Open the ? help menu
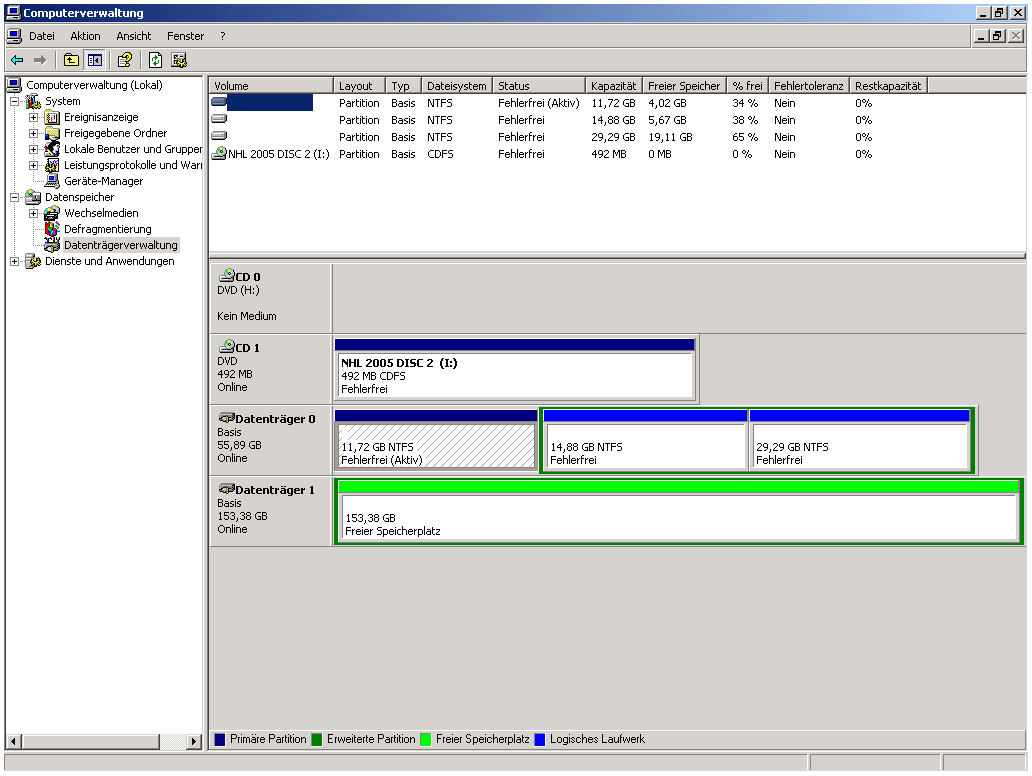Viewport: 1032px width, 776px height. click(222, 36)
